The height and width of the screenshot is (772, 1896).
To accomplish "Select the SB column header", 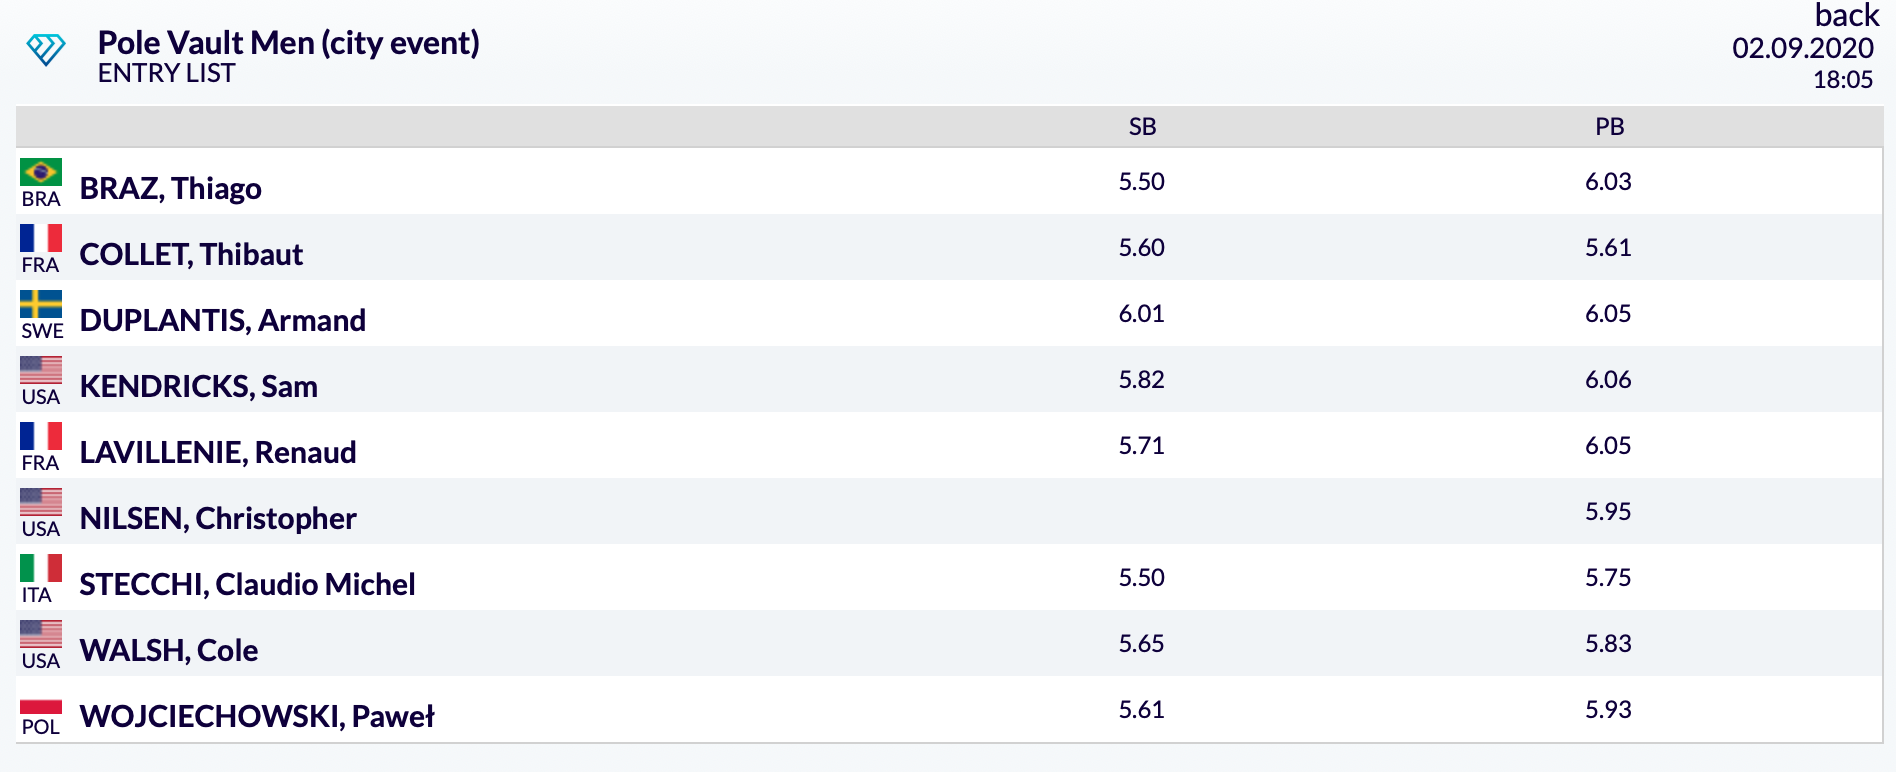I will click(1142, 127).
